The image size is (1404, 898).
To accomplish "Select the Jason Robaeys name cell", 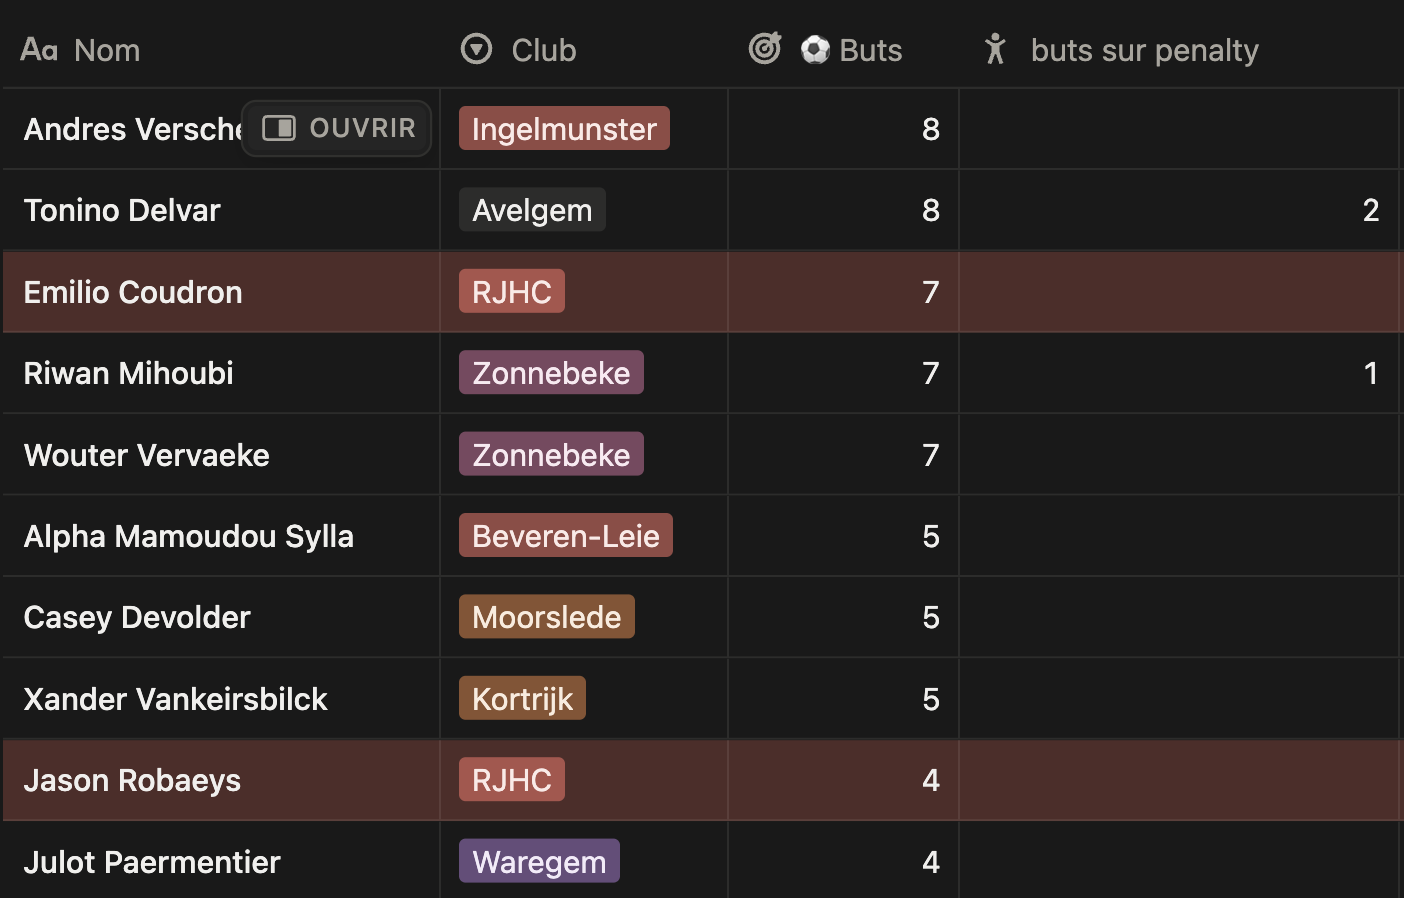I will [x=132, y=780].
